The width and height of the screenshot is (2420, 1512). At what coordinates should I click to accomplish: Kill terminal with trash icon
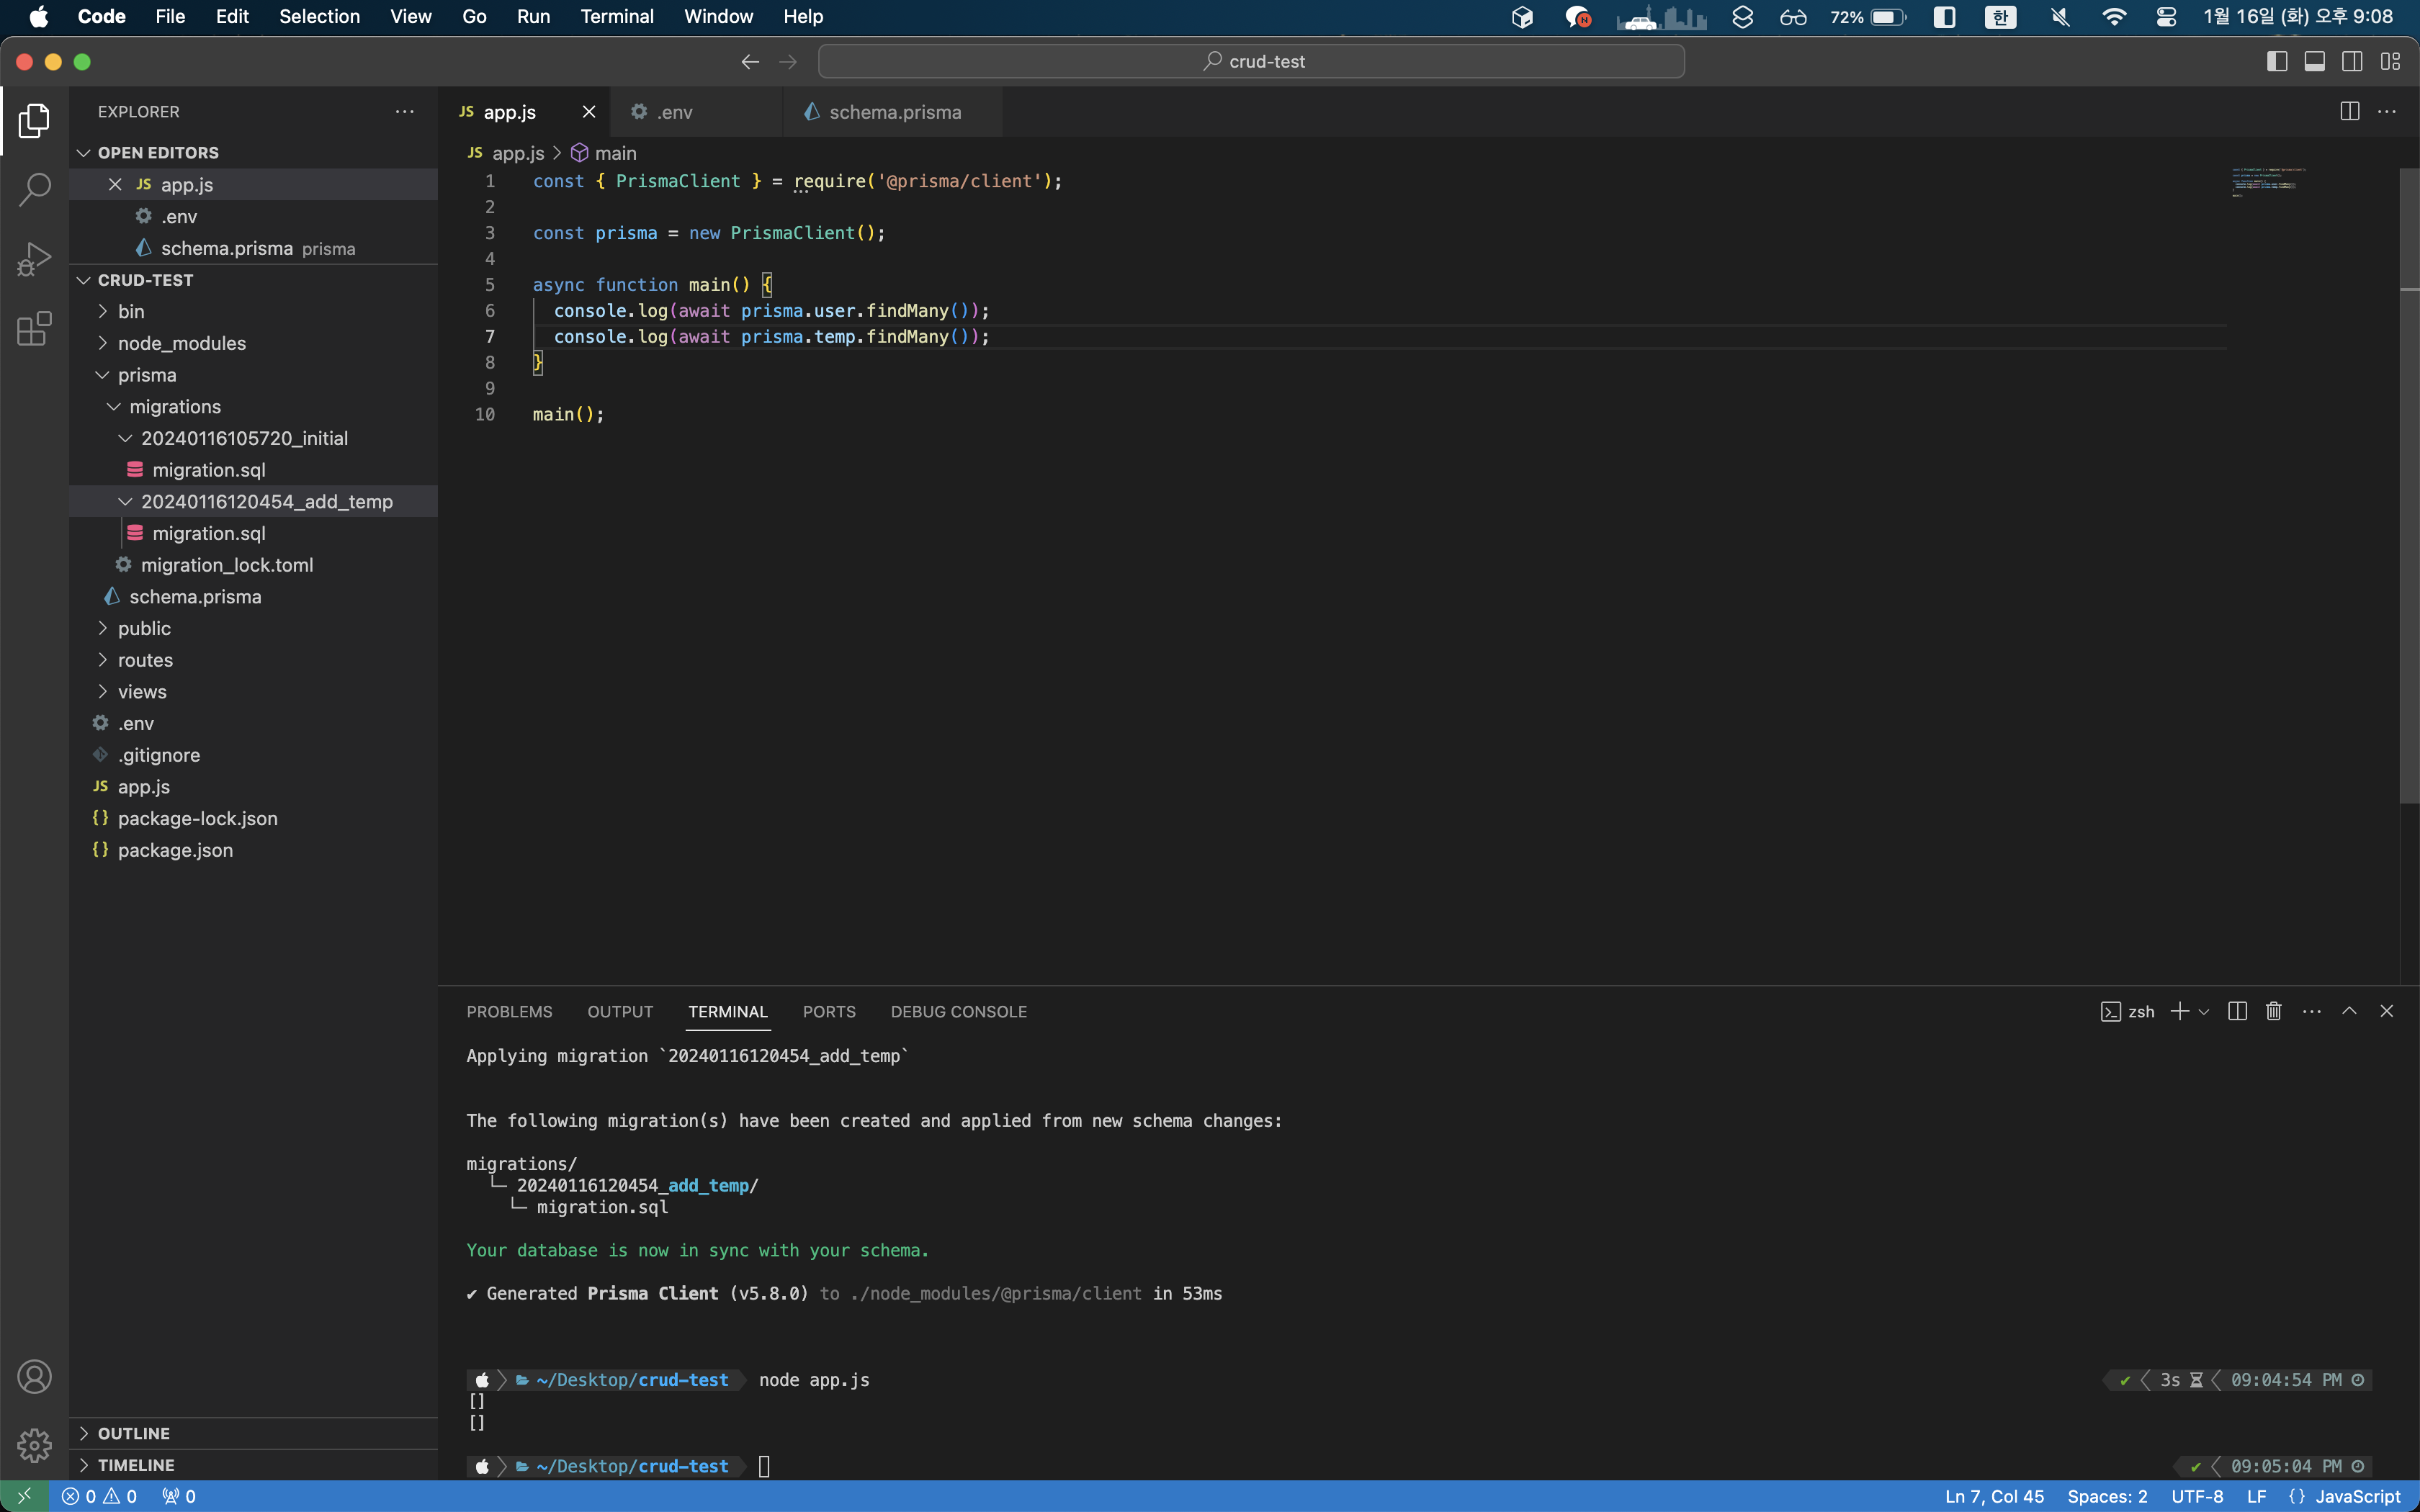tap(2273, 1011)
